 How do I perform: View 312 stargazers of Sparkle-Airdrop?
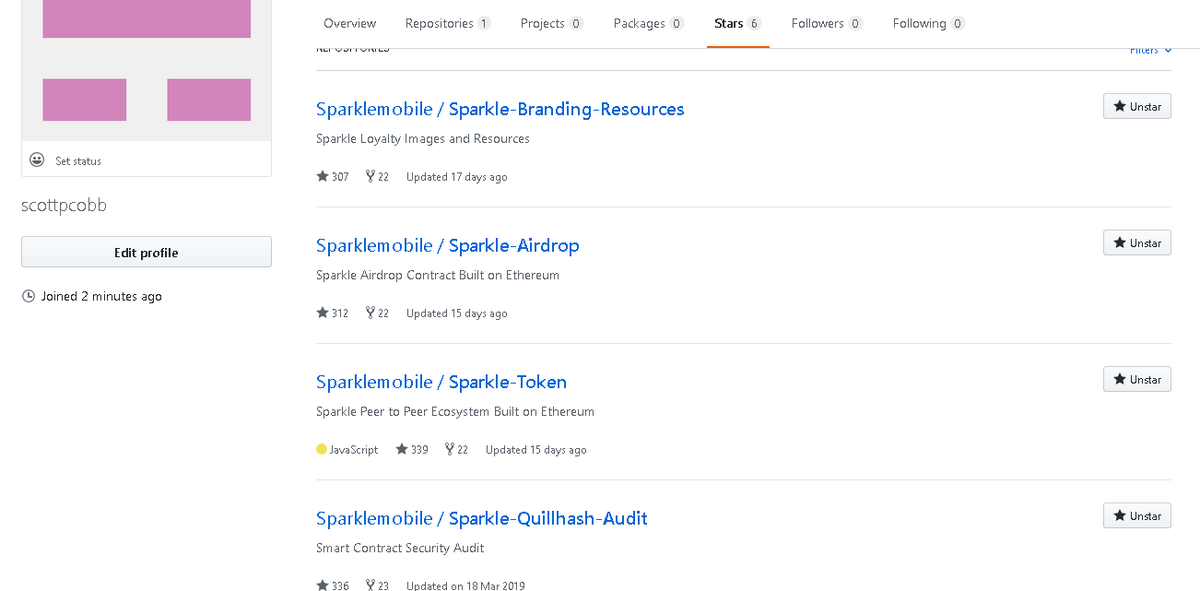tap(333, 313)
